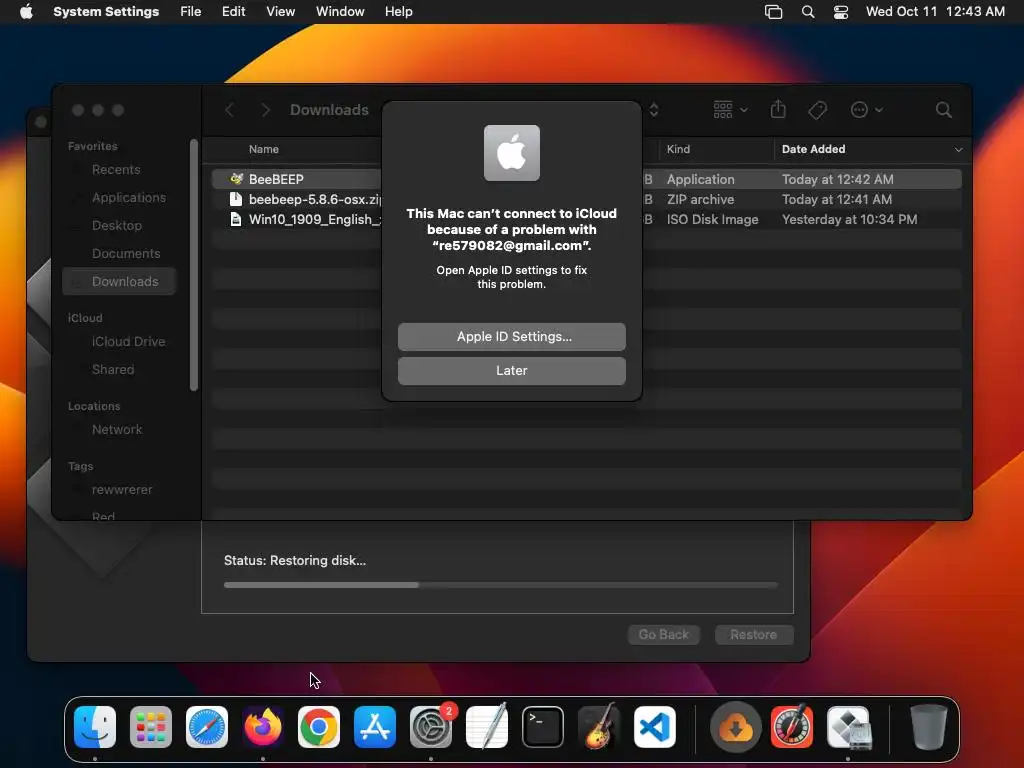Launch Firefox from the Dock

click(263, 727)
